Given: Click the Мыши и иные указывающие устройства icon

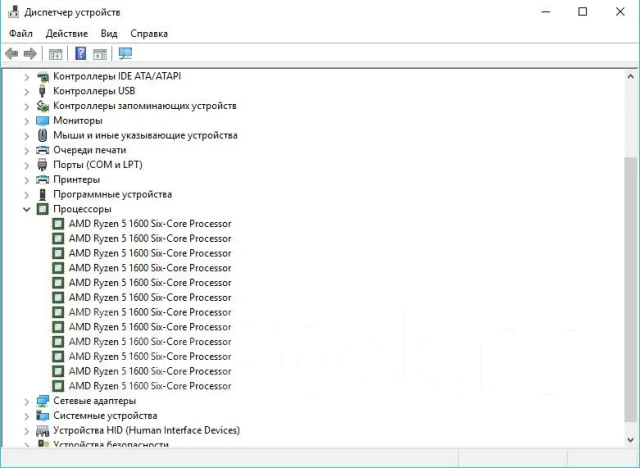Looking at the screenshot, I should click(x=42, y=135).
